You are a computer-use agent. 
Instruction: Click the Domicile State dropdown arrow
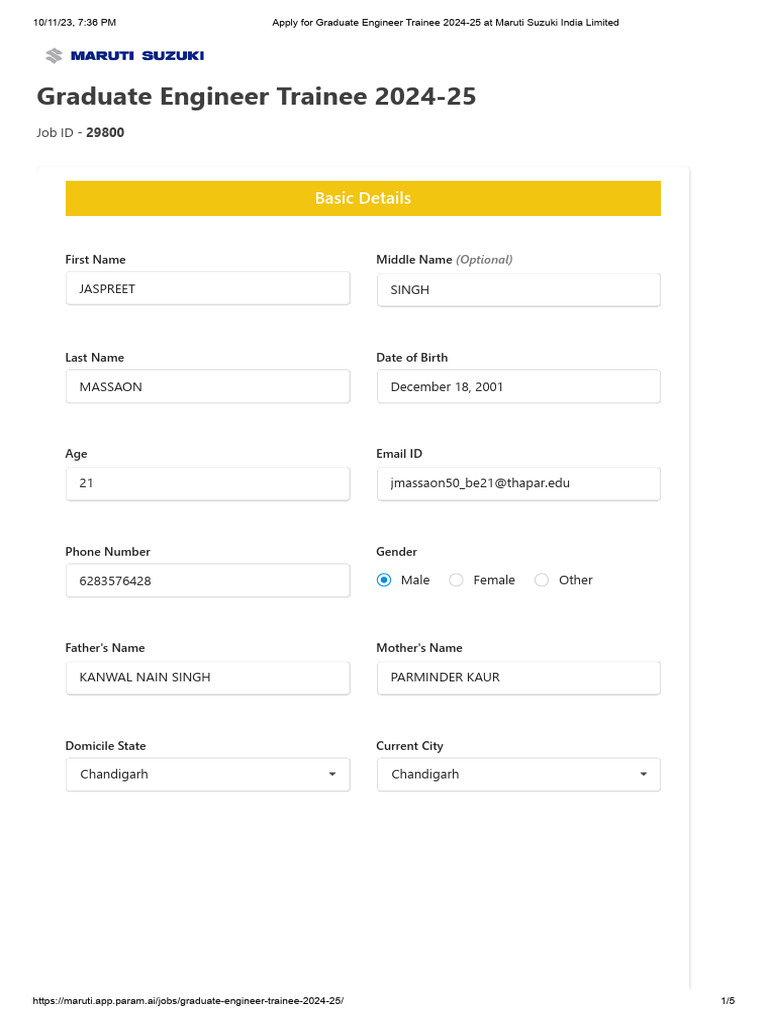332,775
